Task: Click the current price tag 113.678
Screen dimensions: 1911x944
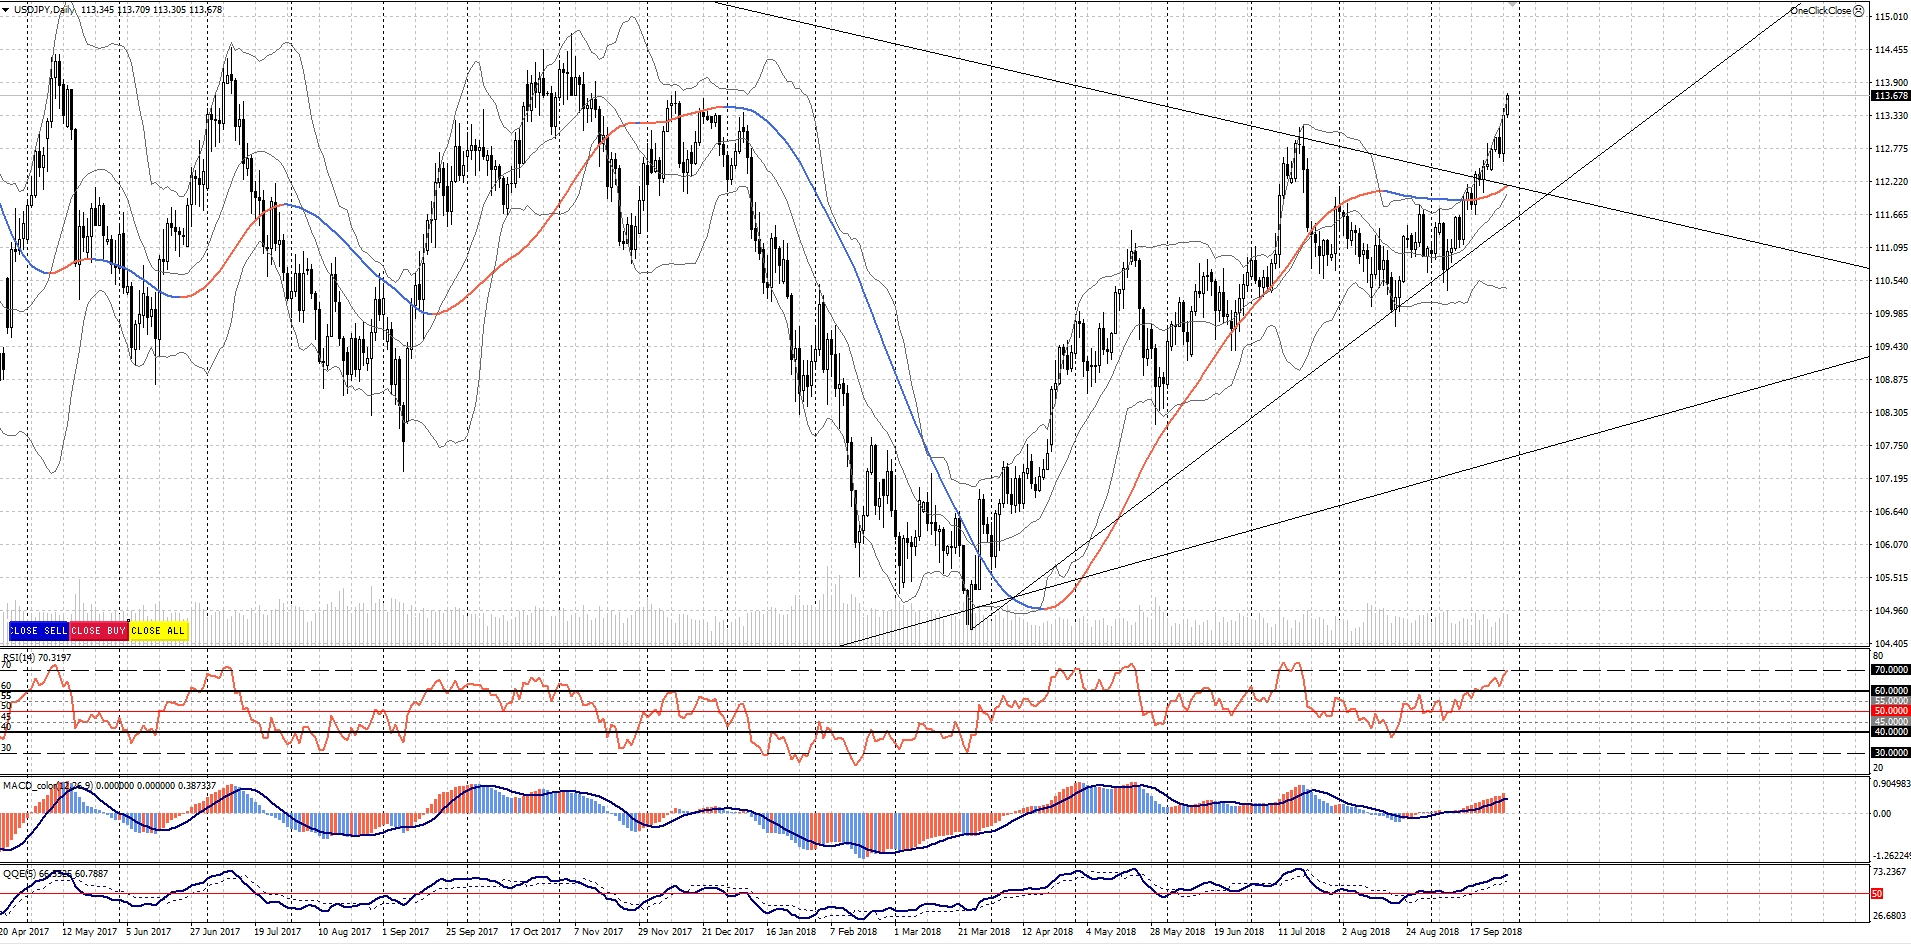Action: tap(1889, 96)
